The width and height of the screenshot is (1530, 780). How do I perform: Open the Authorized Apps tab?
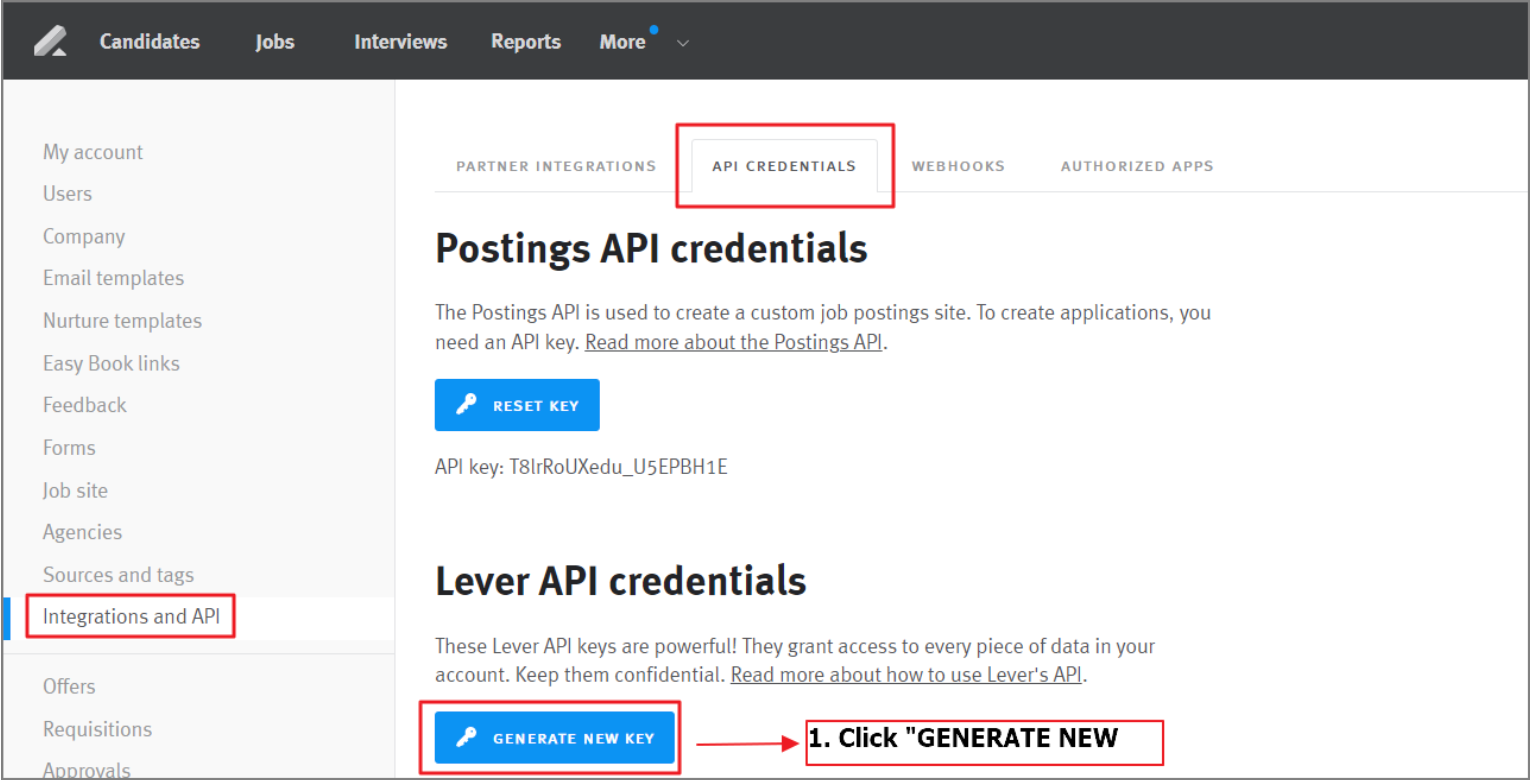point(1137,166)
